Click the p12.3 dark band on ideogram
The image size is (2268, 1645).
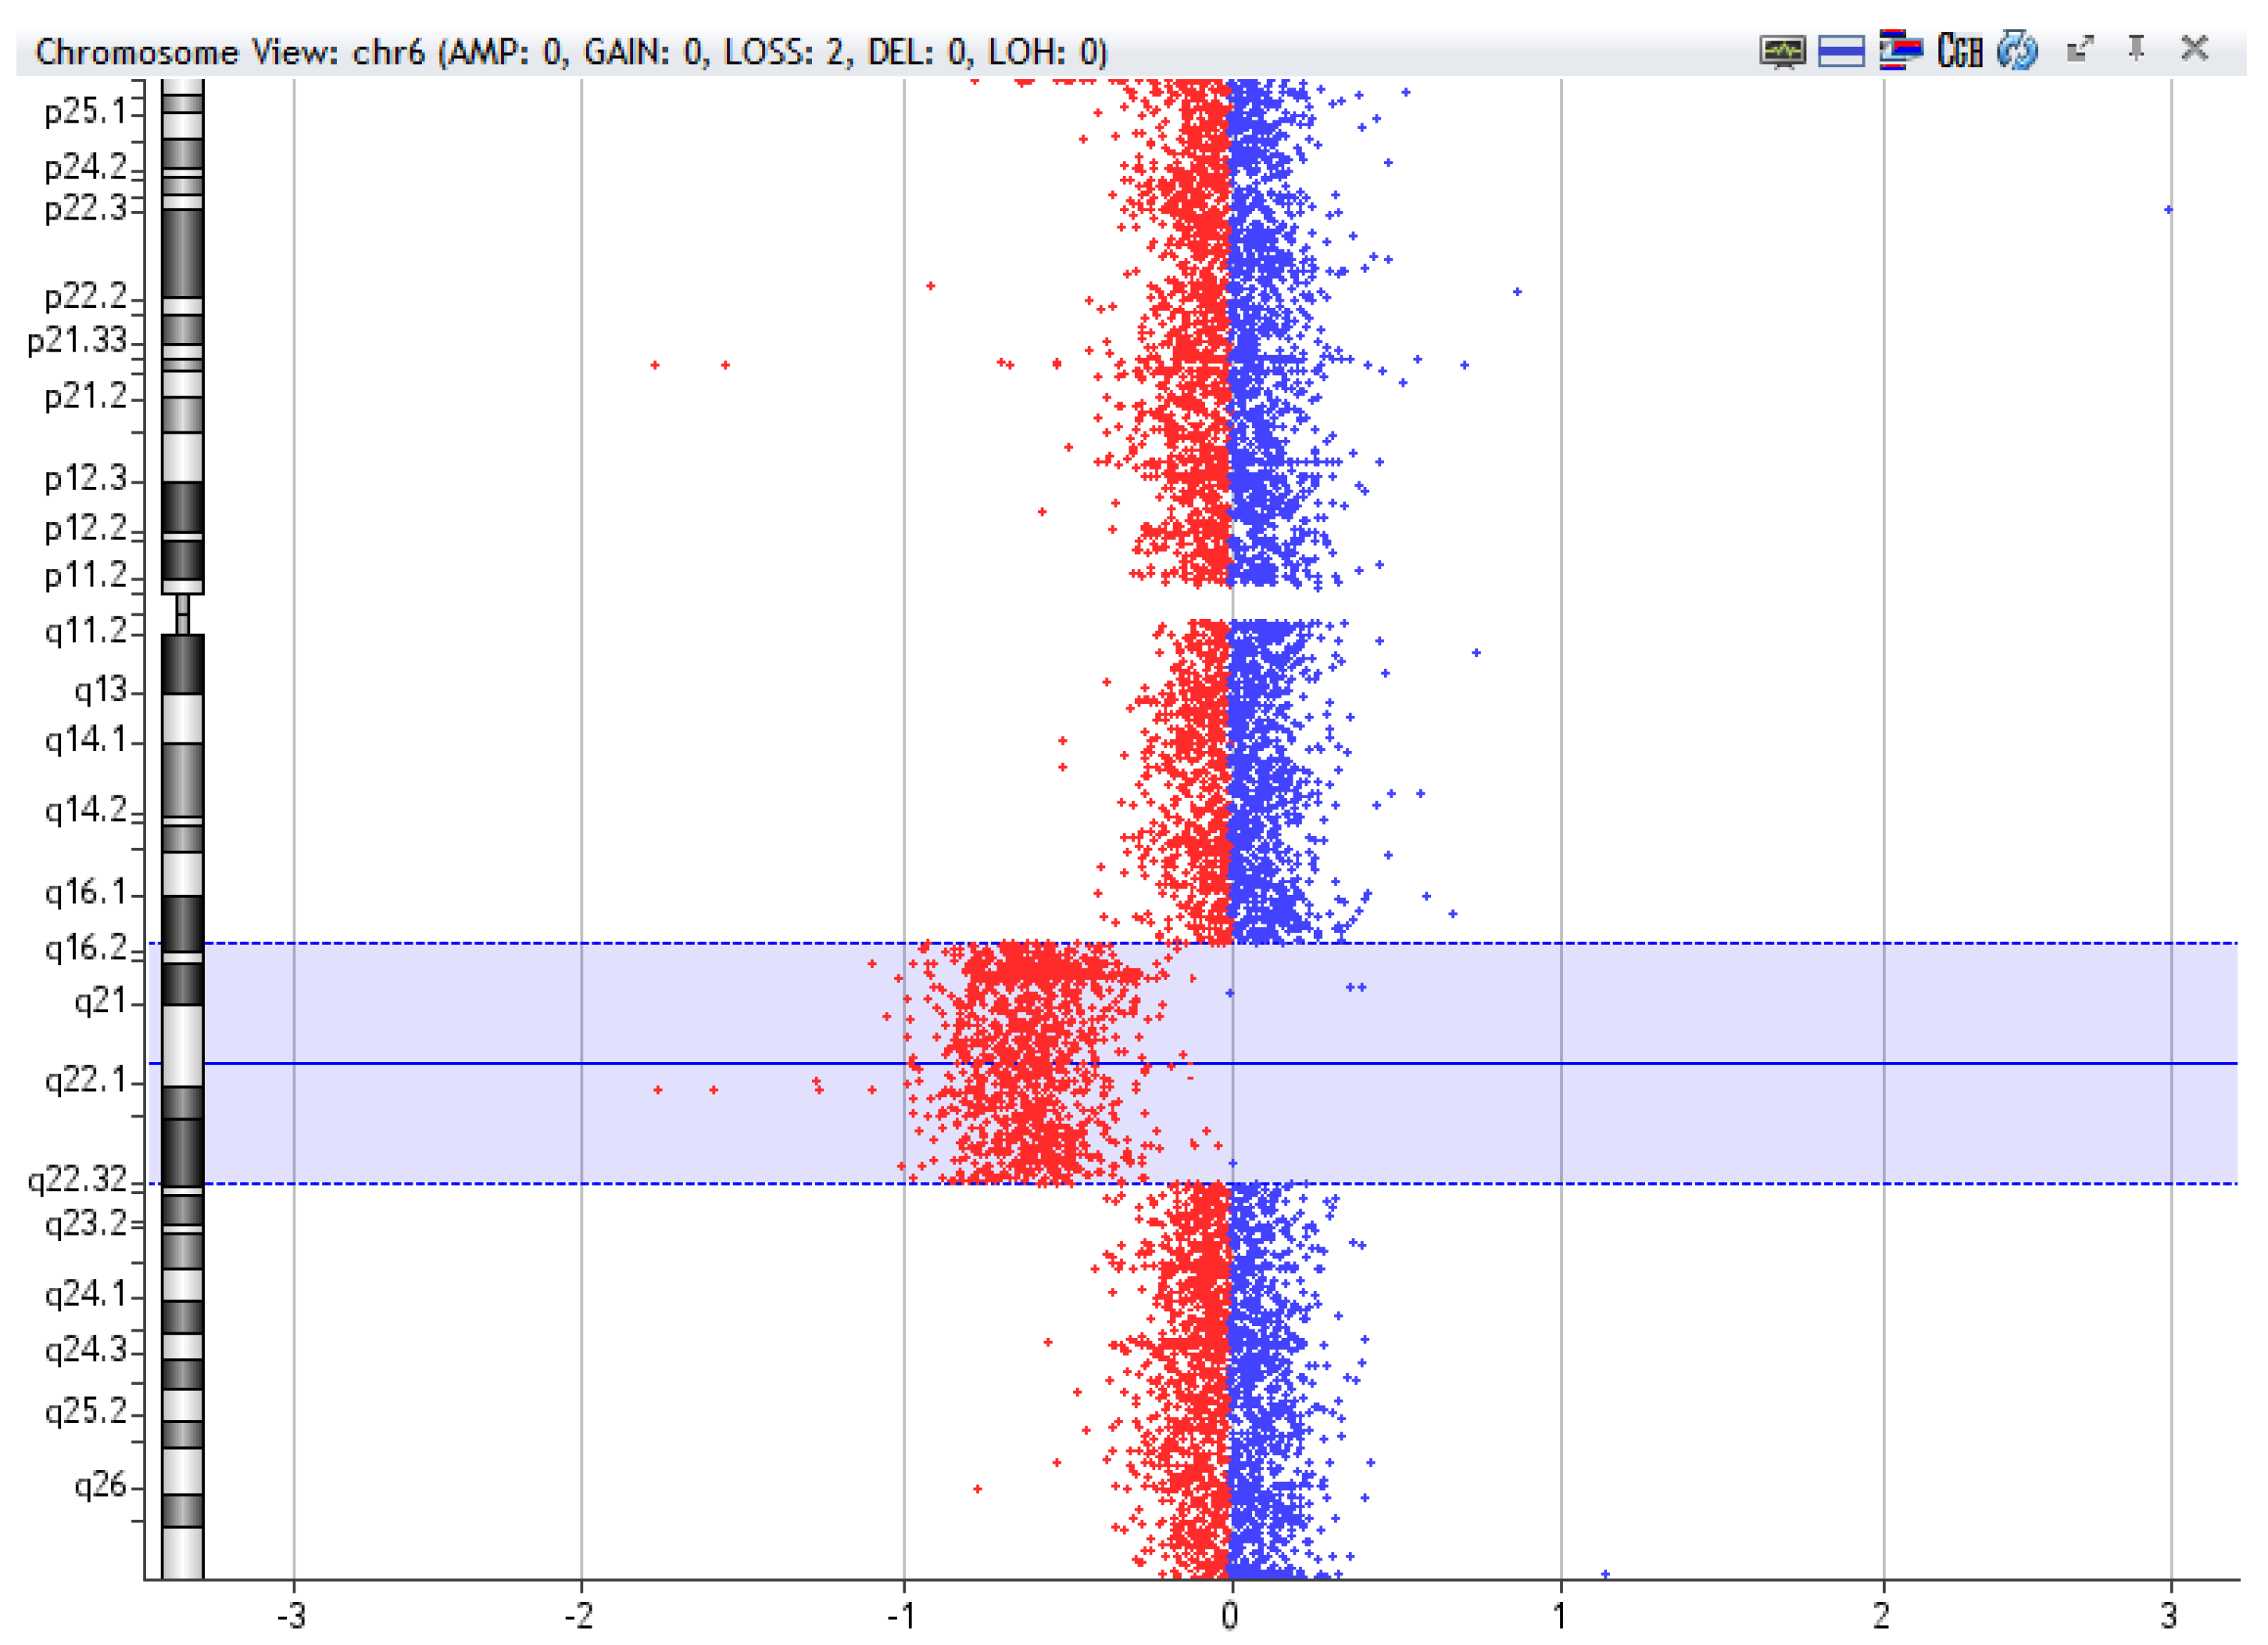(182, 507)
